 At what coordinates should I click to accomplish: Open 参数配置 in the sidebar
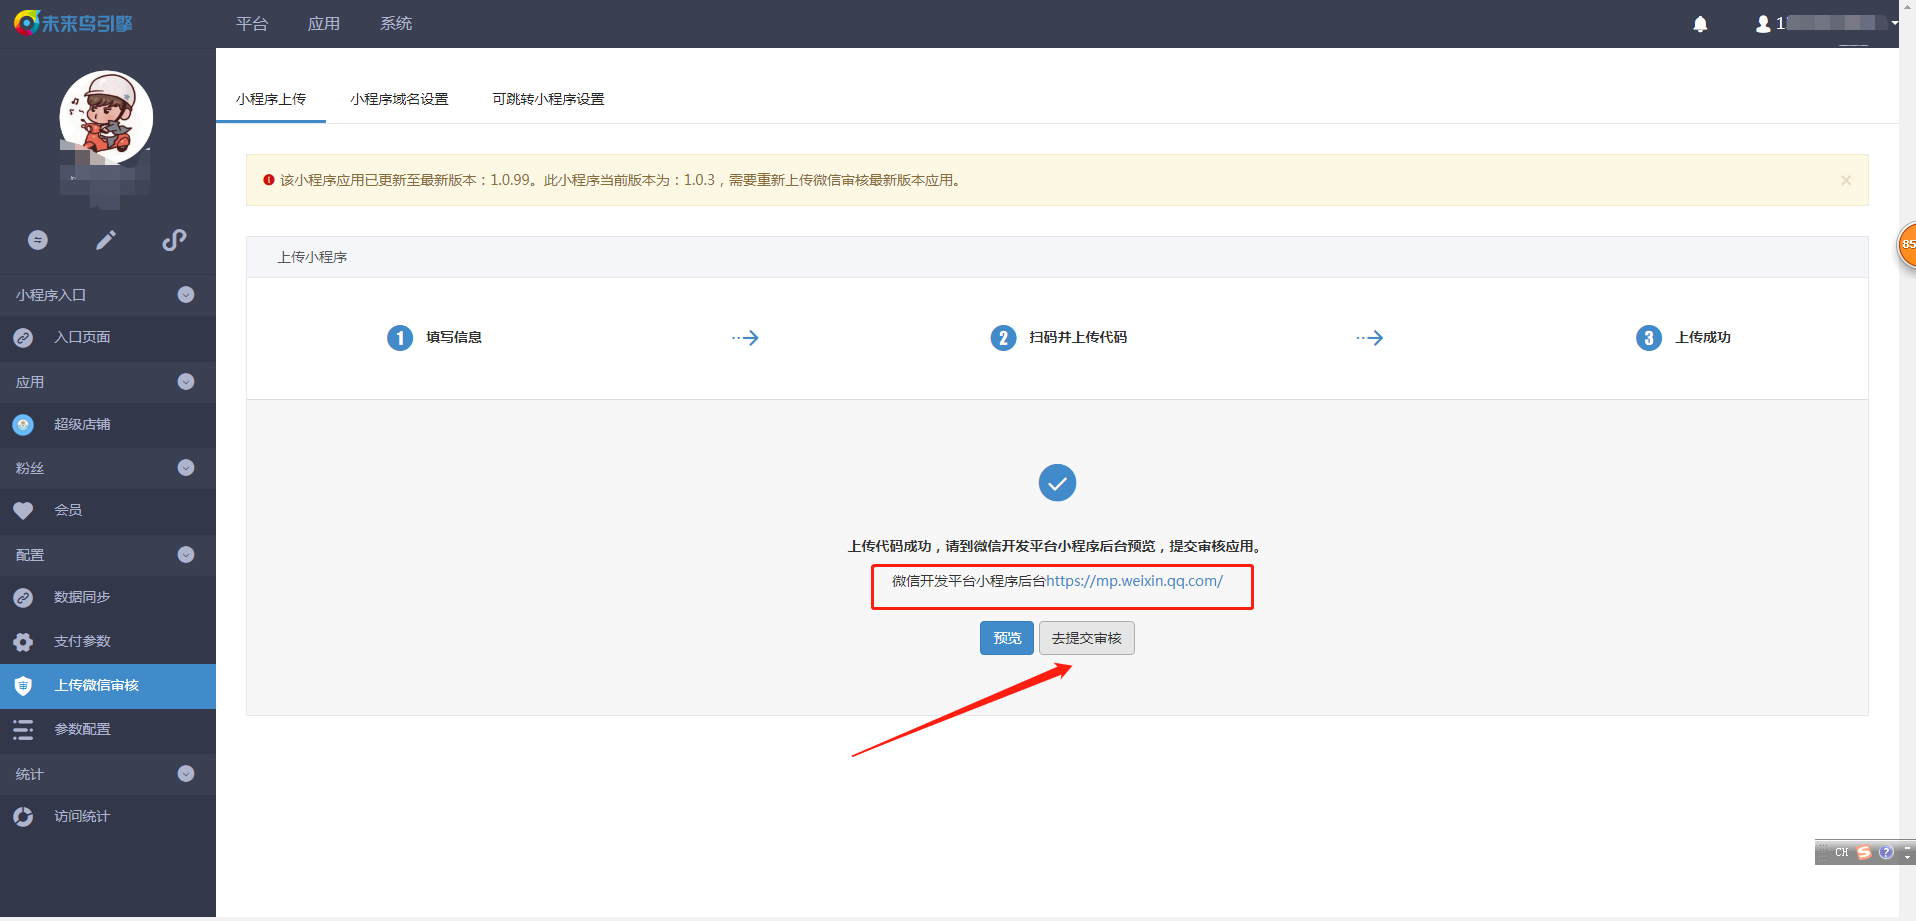pos(82,729)
